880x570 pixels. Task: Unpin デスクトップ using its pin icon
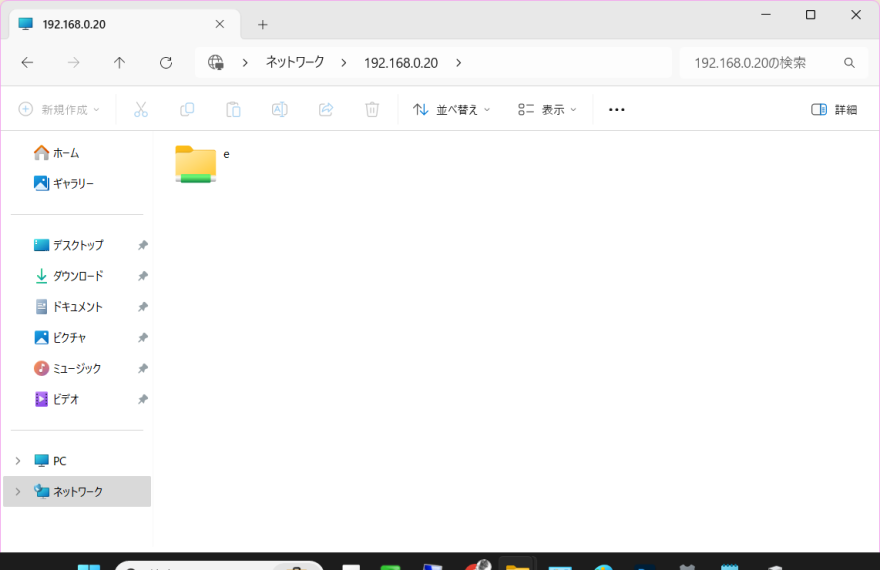(x=143, y=245)
